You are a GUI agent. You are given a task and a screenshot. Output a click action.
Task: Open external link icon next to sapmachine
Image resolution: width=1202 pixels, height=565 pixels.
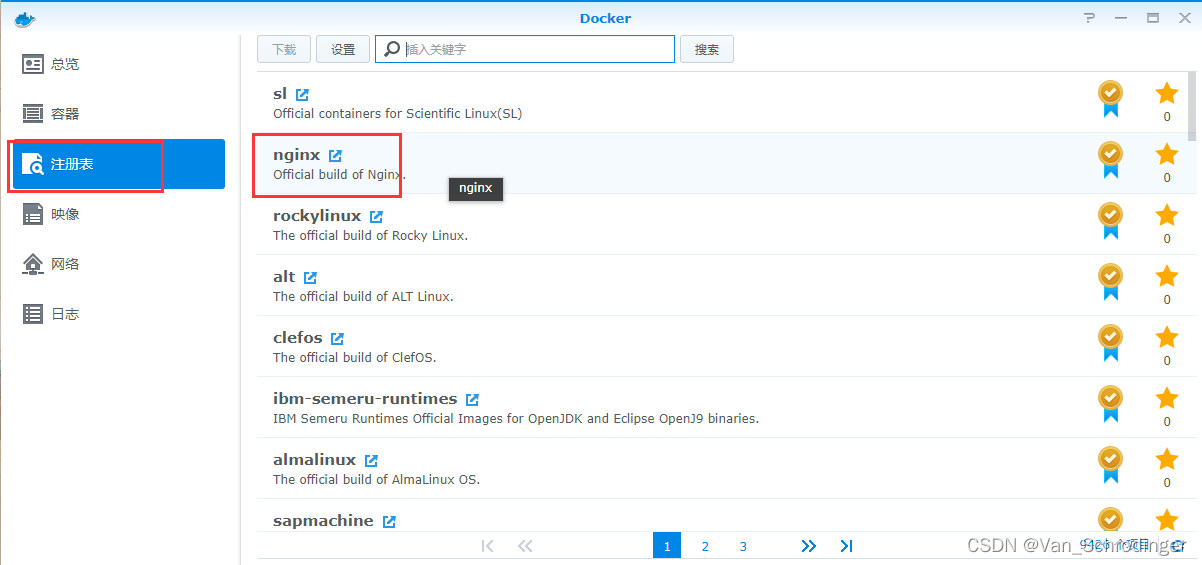389,522
